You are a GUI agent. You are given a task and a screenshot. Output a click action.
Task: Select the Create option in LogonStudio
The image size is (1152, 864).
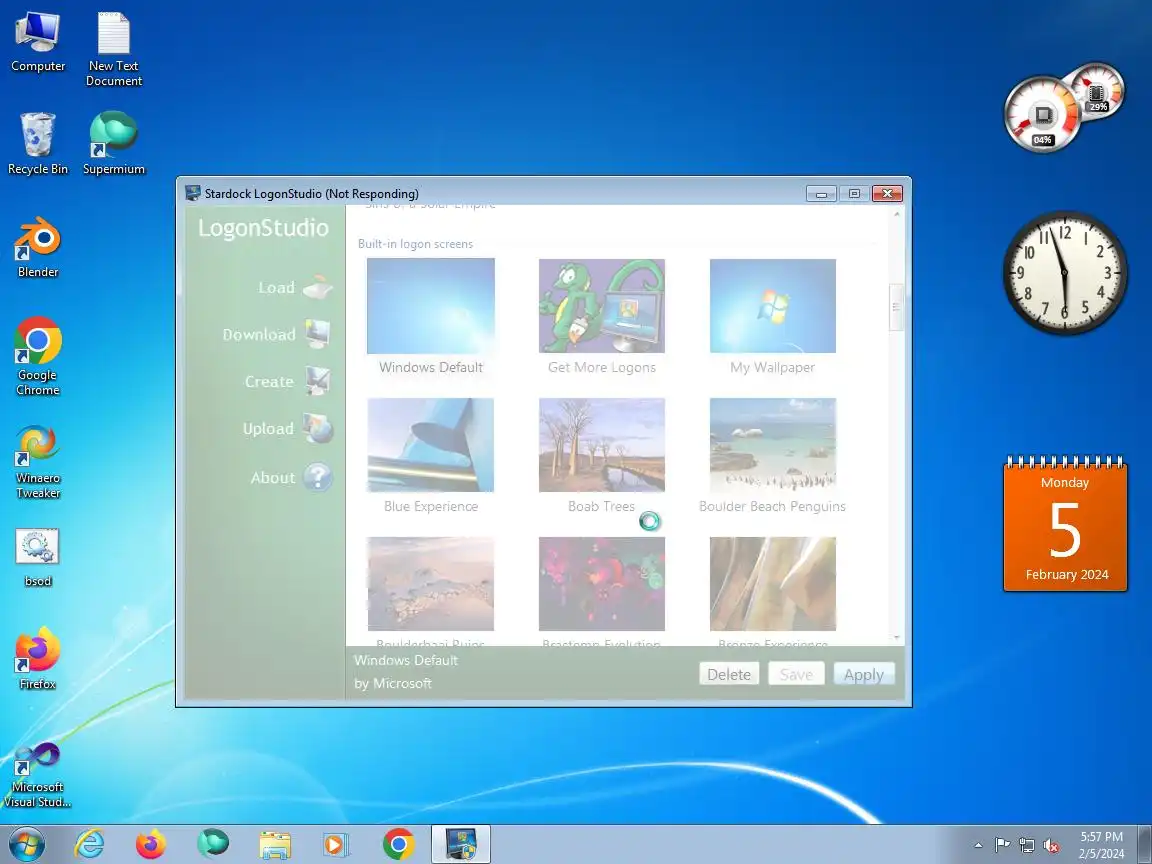(288, 381)
